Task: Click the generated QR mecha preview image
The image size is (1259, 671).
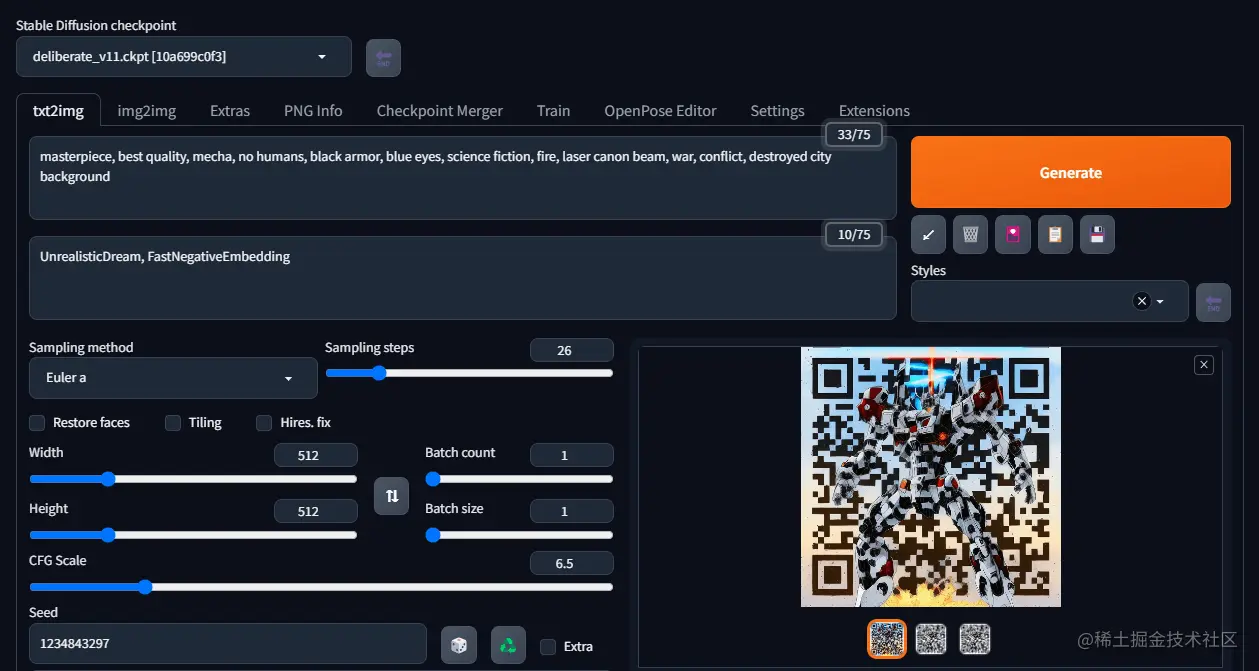Action: [931, 477]
